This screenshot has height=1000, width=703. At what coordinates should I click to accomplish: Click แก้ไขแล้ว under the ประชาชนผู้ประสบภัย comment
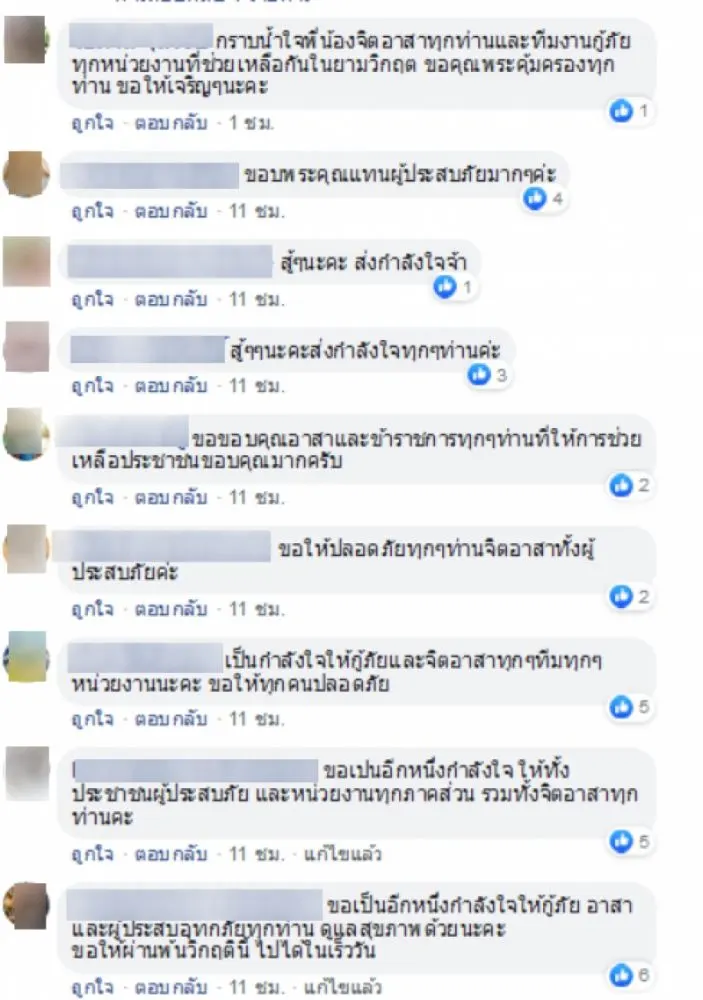coord(342,853)
